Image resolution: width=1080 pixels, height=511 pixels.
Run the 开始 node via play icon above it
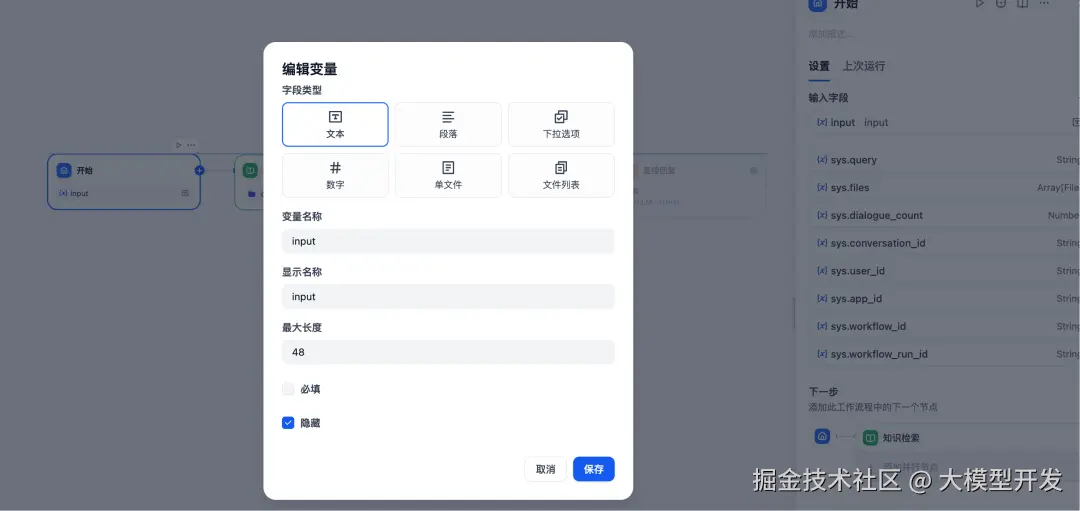coord(178,145)
